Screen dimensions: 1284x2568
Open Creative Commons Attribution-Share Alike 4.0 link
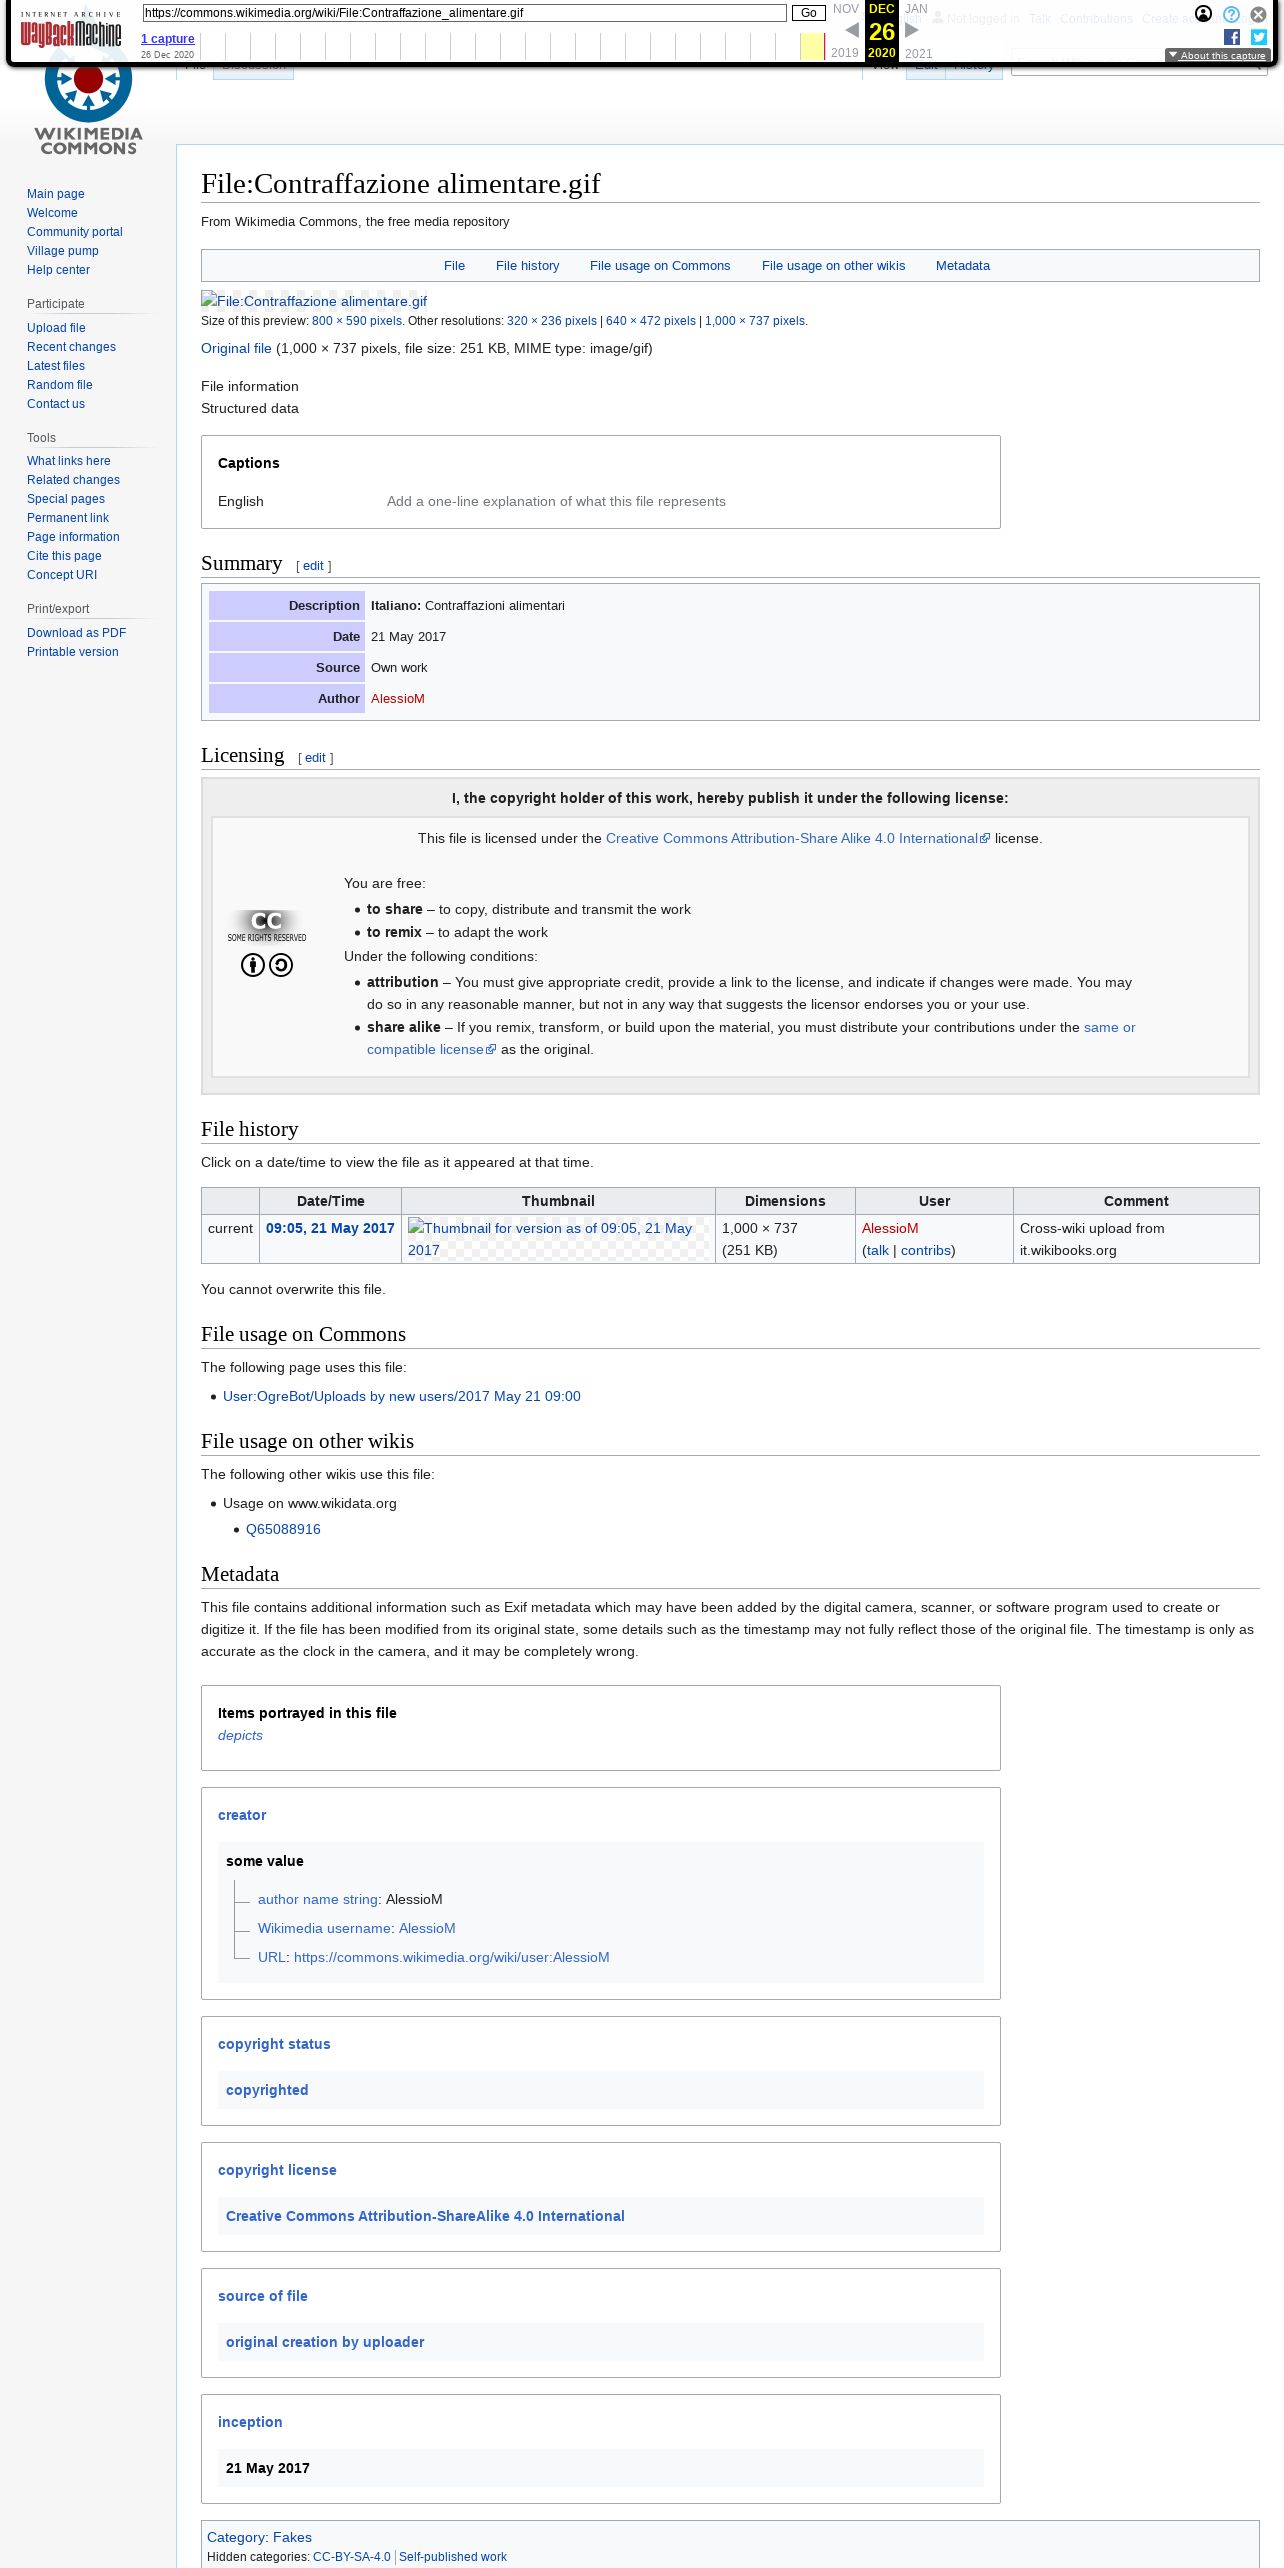click(x=797, y=839)
